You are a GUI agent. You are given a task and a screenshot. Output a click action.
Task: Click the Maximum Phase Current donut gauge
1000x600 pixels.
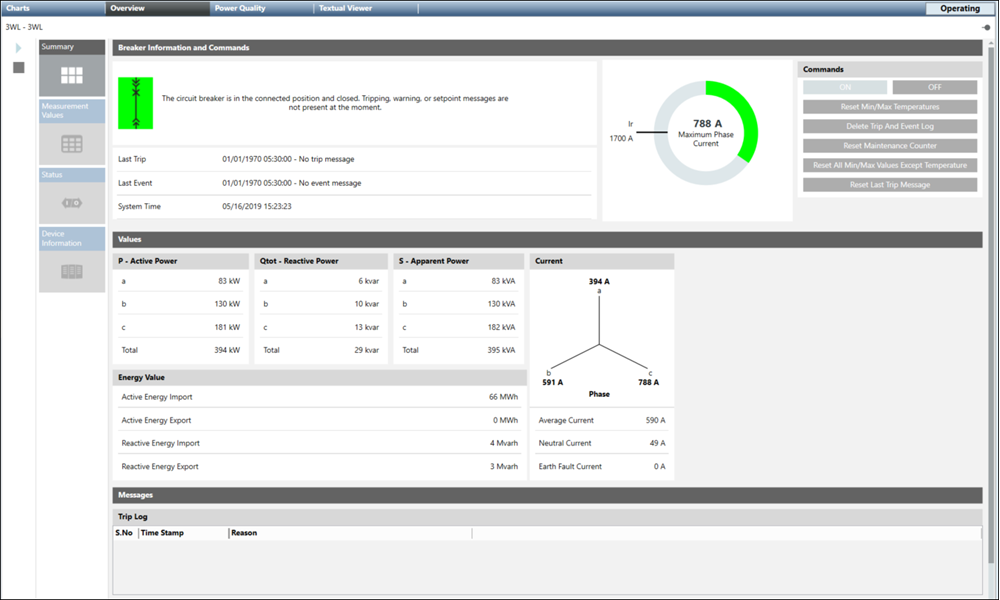click(699, 132)
